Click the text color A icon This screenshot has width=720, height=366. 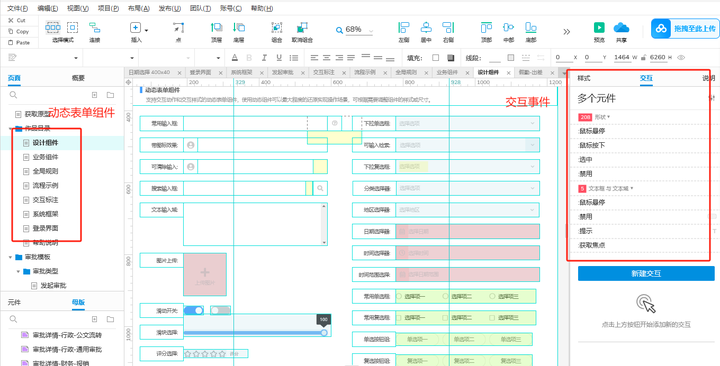(235, 58)
